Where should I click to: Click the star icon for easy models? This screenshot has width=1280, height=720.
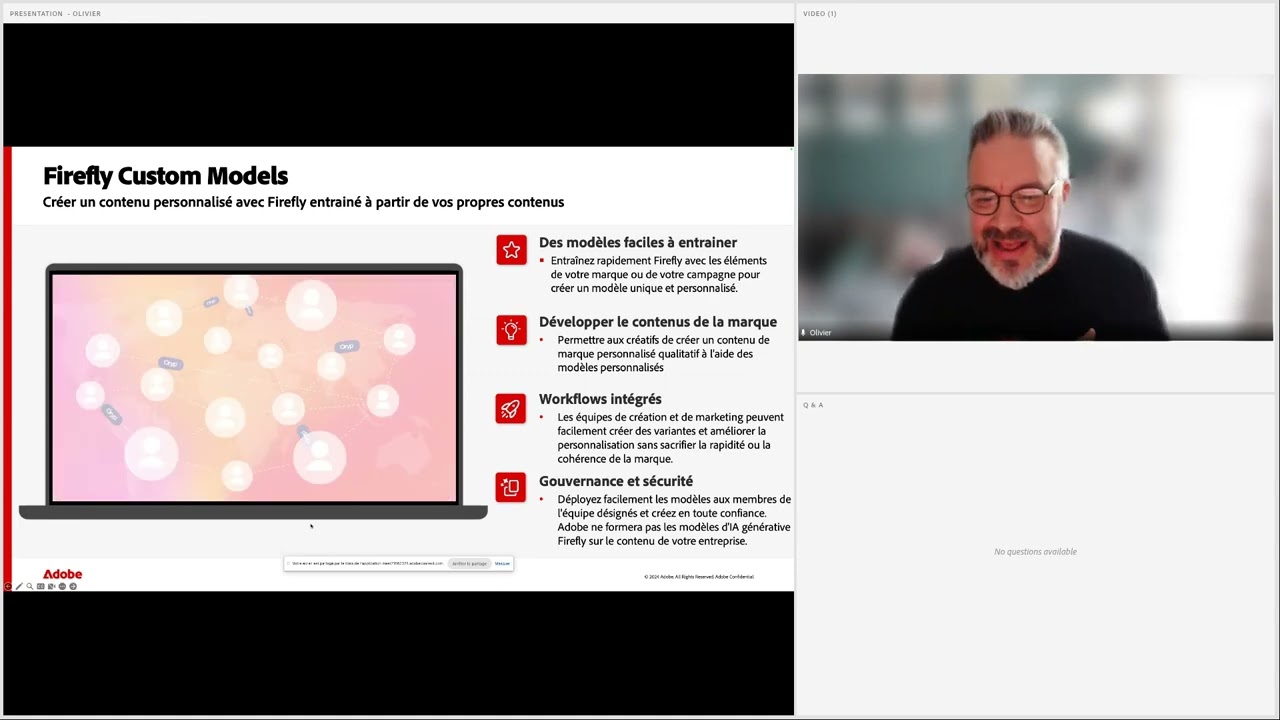click(511, 250)
